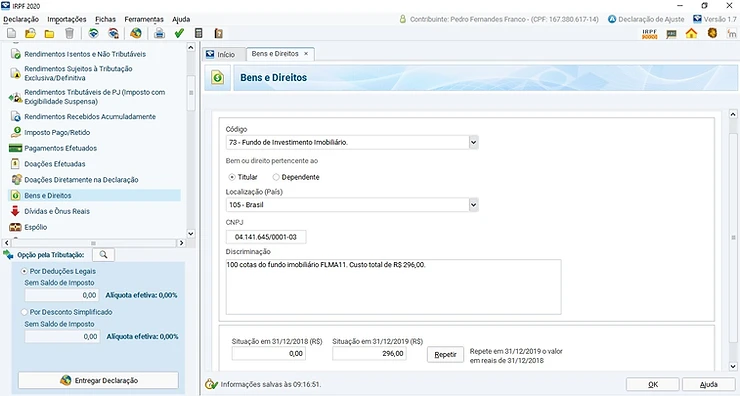740x396 pixels.
Task: Click Entregar Declaração button
Action: [99, 380]
